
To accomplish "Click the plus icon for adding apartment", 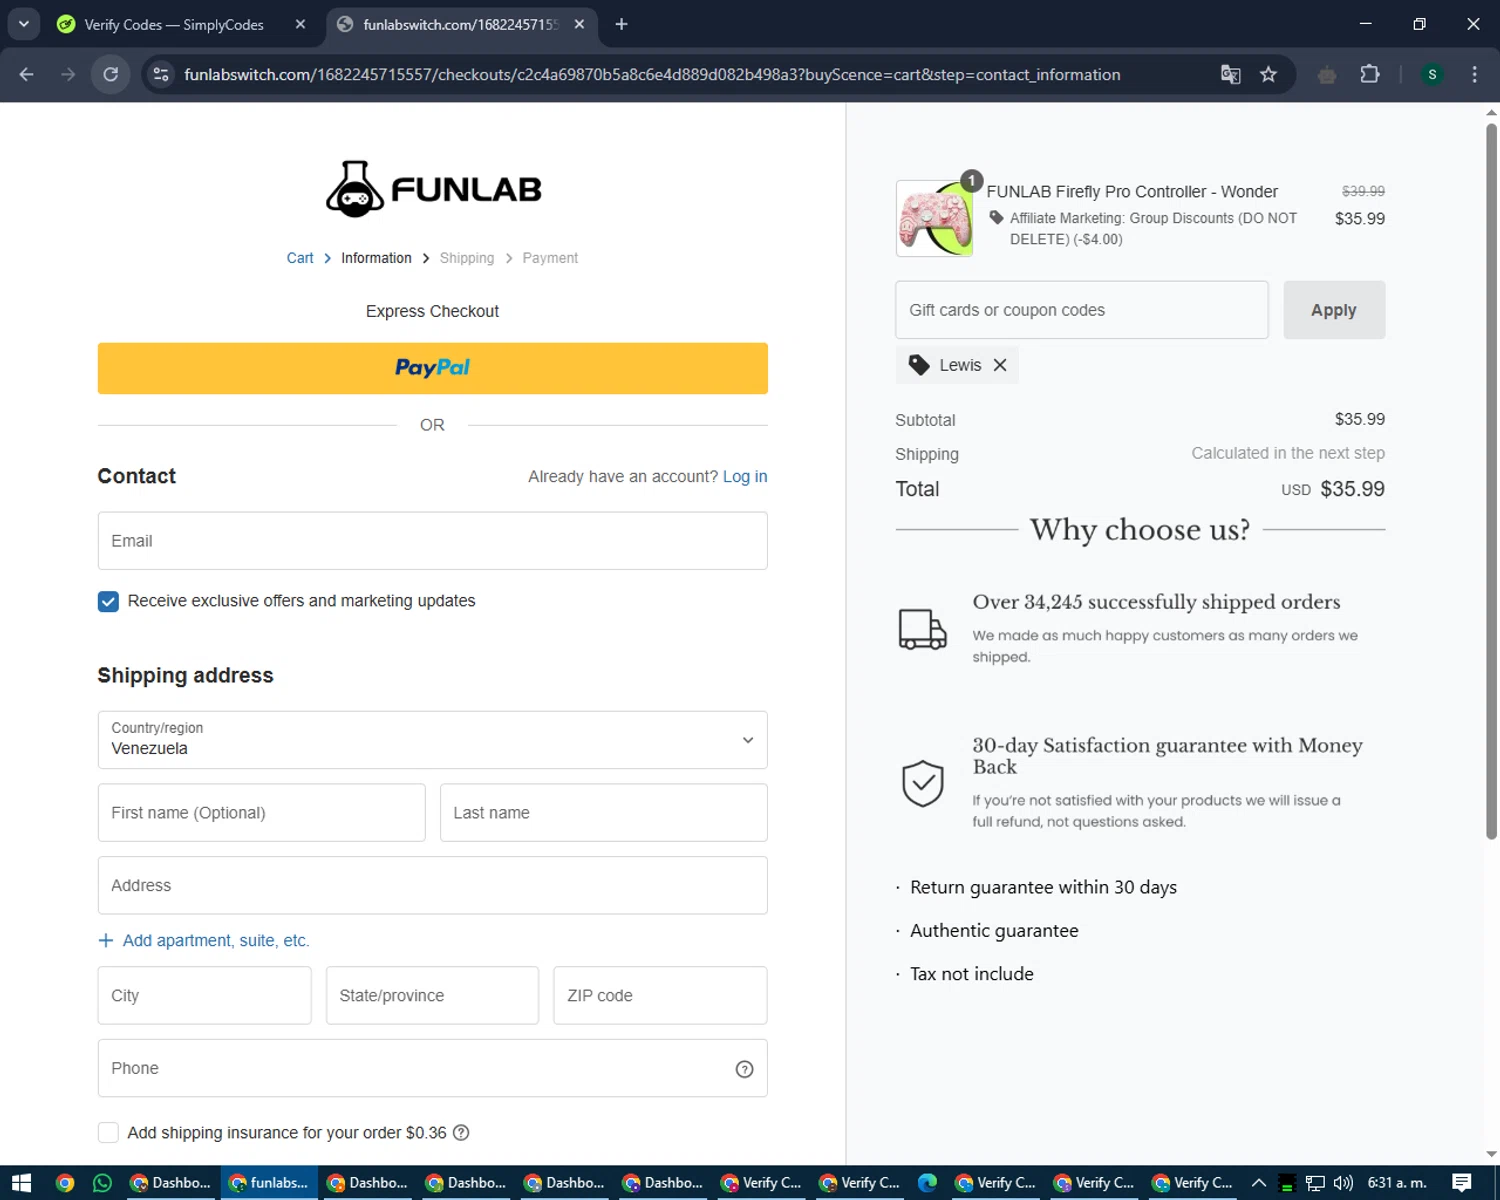I will click(106, 941).
